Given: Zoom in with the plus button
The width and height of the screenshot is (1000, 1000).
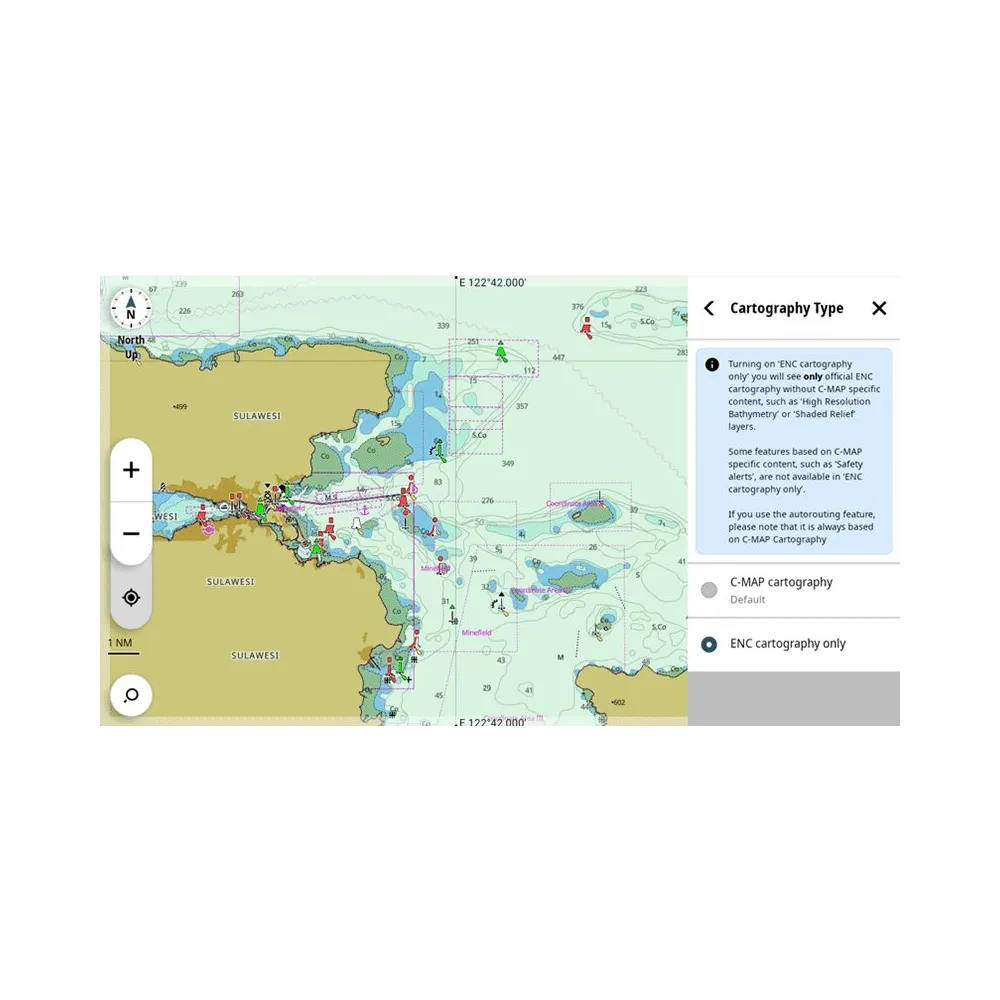Looking at the screenshot, I should tap(131, 470).
